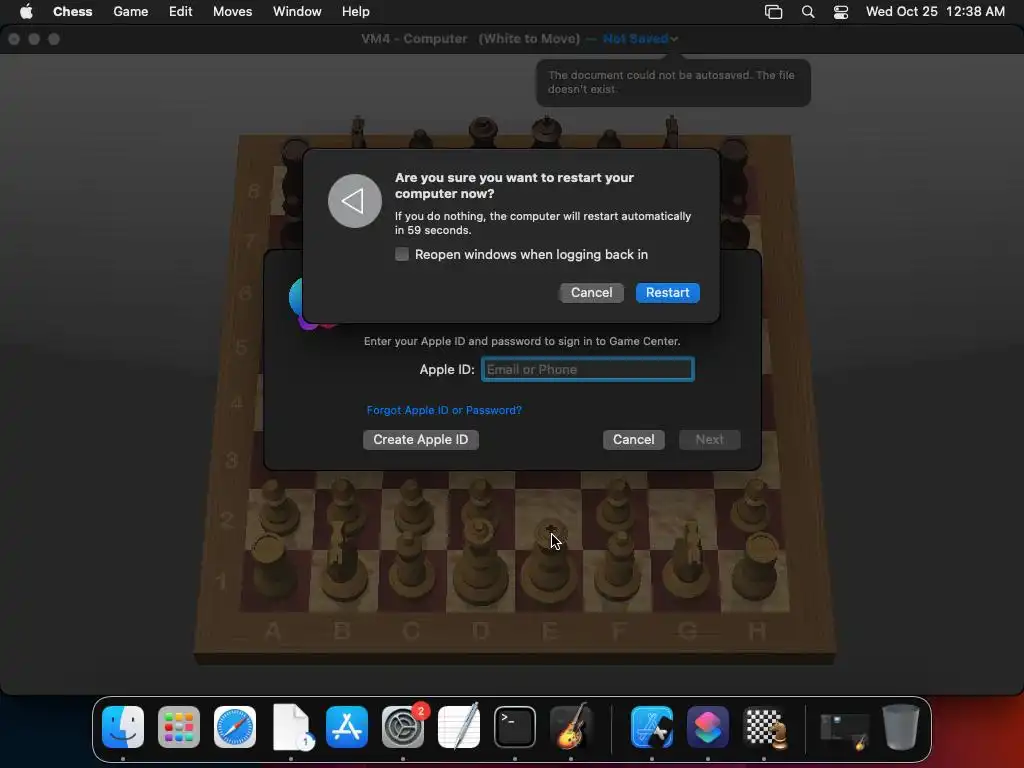Open the Help menu
The height and width of the screenshot is (768, 1024).
(356, 12)
